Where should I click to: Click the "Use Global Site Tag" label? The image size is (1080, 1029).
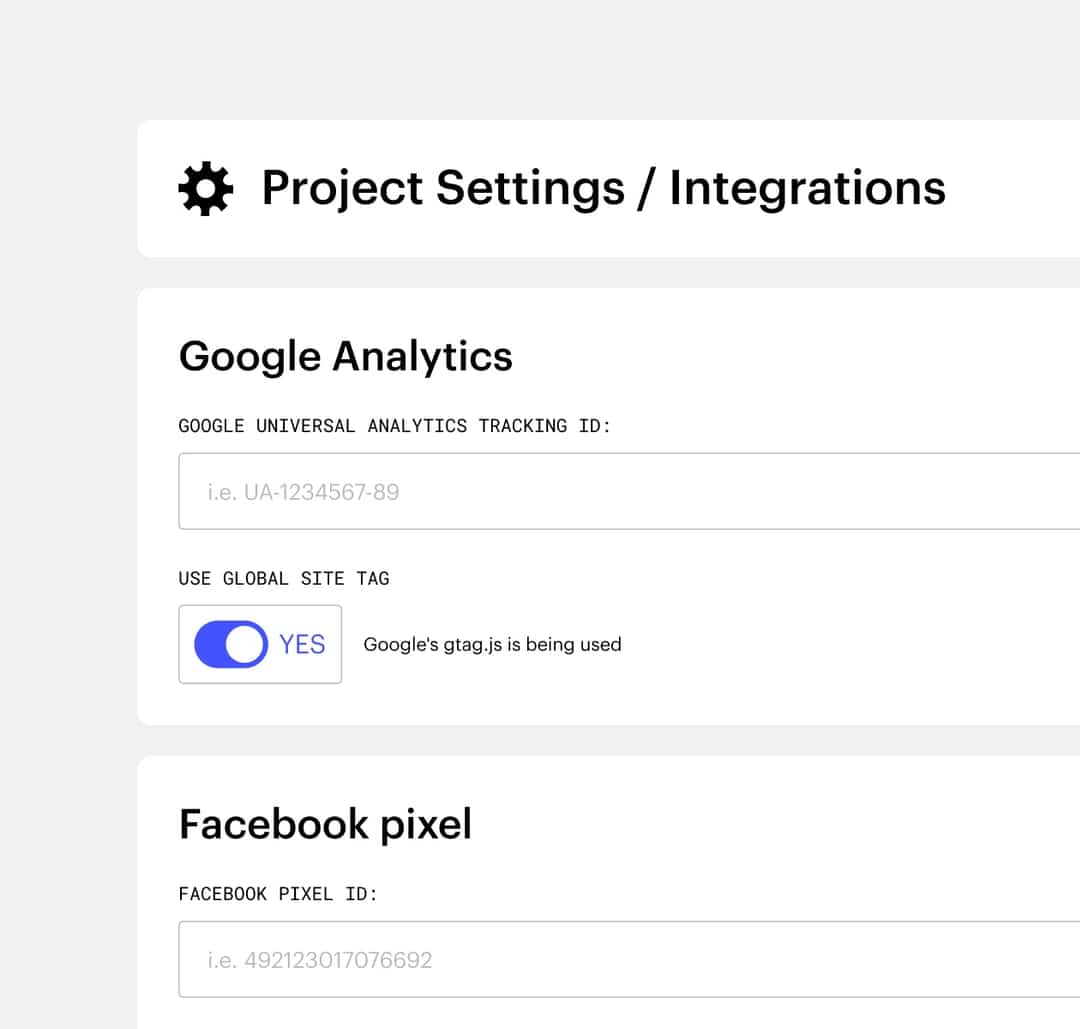tap(283, 578)
